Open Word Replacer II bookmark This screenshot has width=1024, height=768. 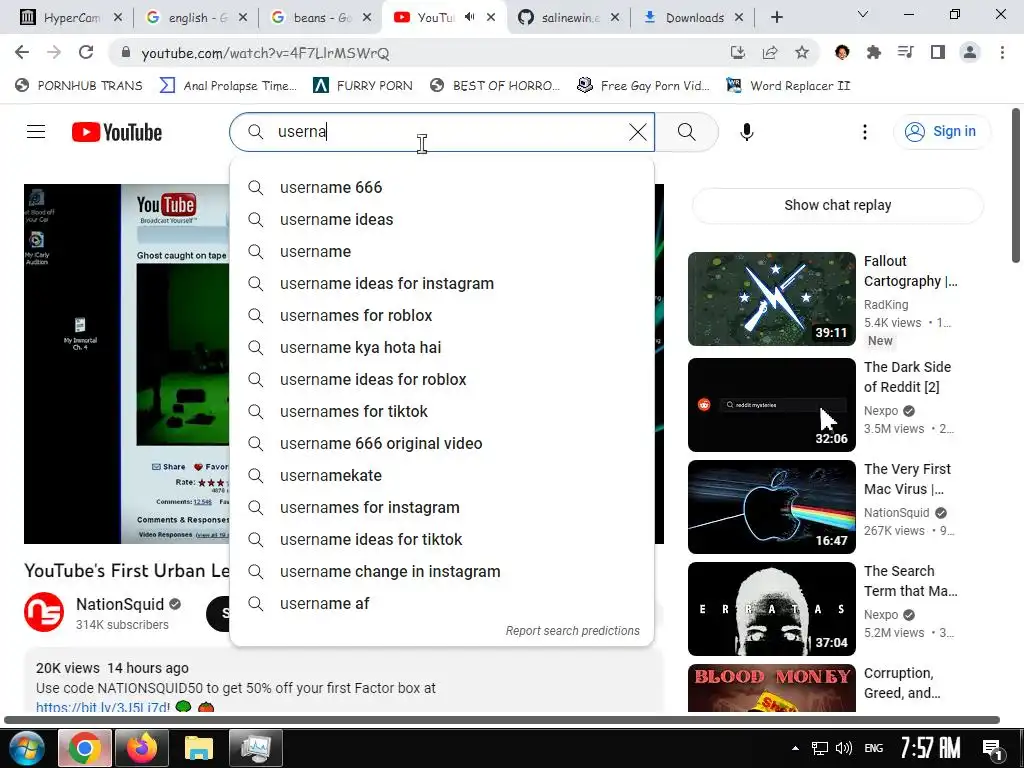[788, 86]
